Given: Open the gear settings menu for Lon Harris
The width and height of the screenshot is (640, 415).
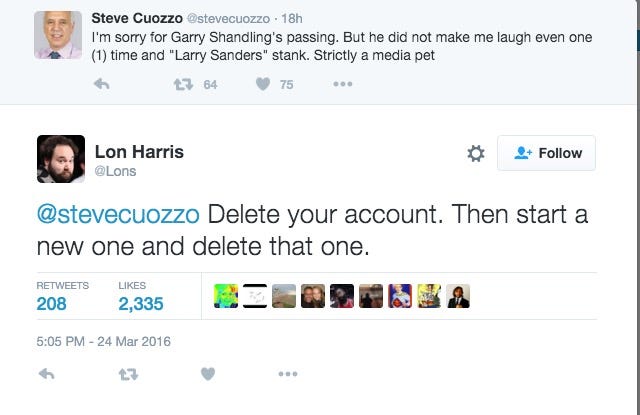Looking at the screenshot, I should [476, 153].
